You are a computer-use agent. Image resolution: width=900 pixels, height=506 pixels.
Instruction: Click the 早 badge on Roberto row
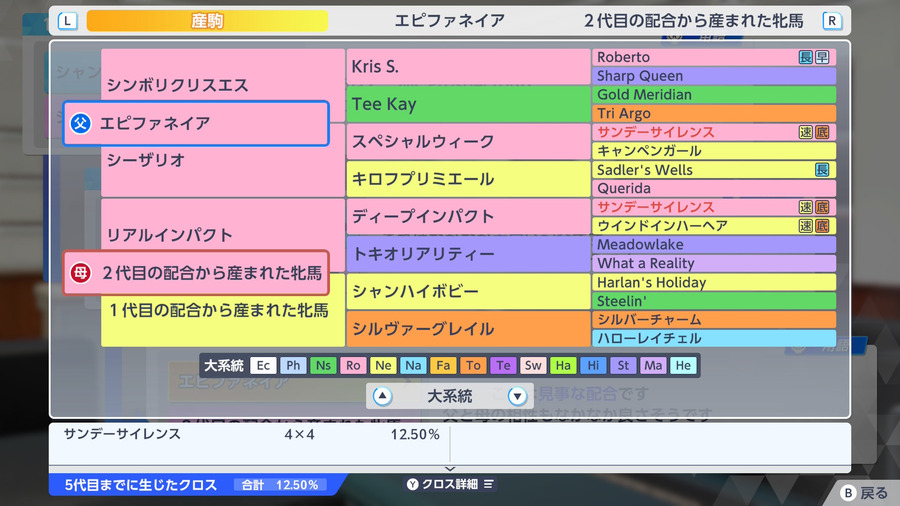[822, 57]
